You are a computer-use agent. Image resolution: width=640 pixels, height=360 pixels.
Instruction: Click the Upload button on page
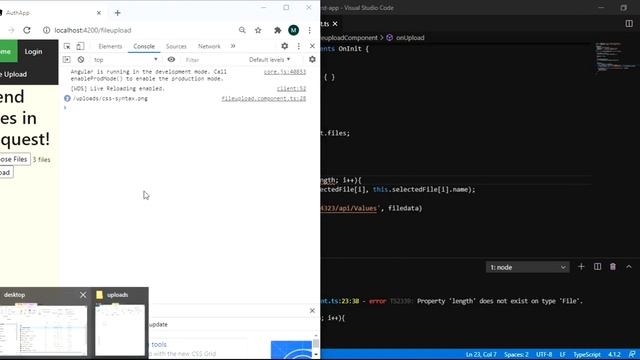pyautogui.click(x=6, y=172)
